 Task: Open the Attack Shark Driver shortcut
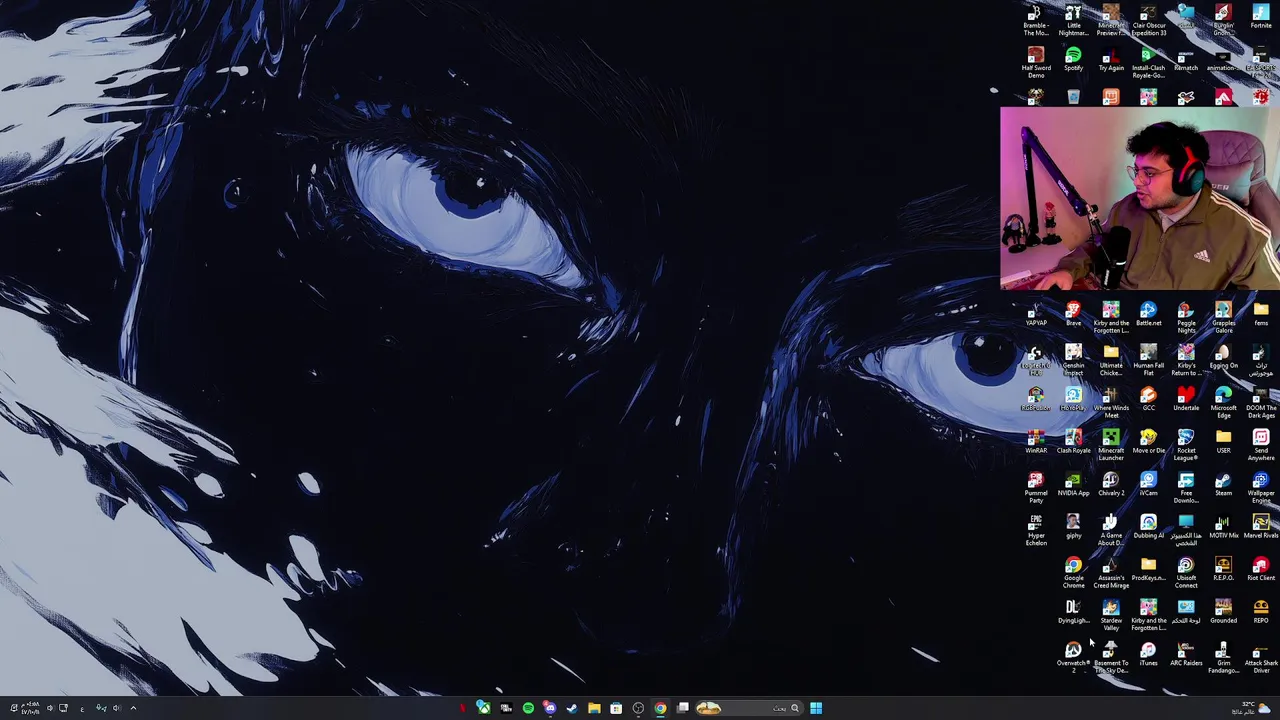click(x=1261, y=658)
